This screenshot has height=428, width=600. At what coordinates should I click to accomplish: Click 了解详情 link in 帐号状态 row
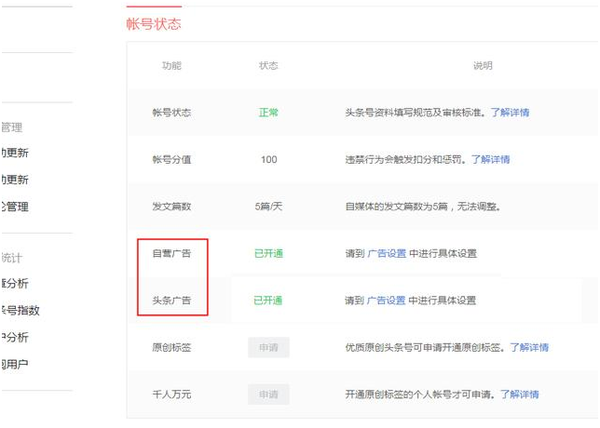click(x=509, y=113)
